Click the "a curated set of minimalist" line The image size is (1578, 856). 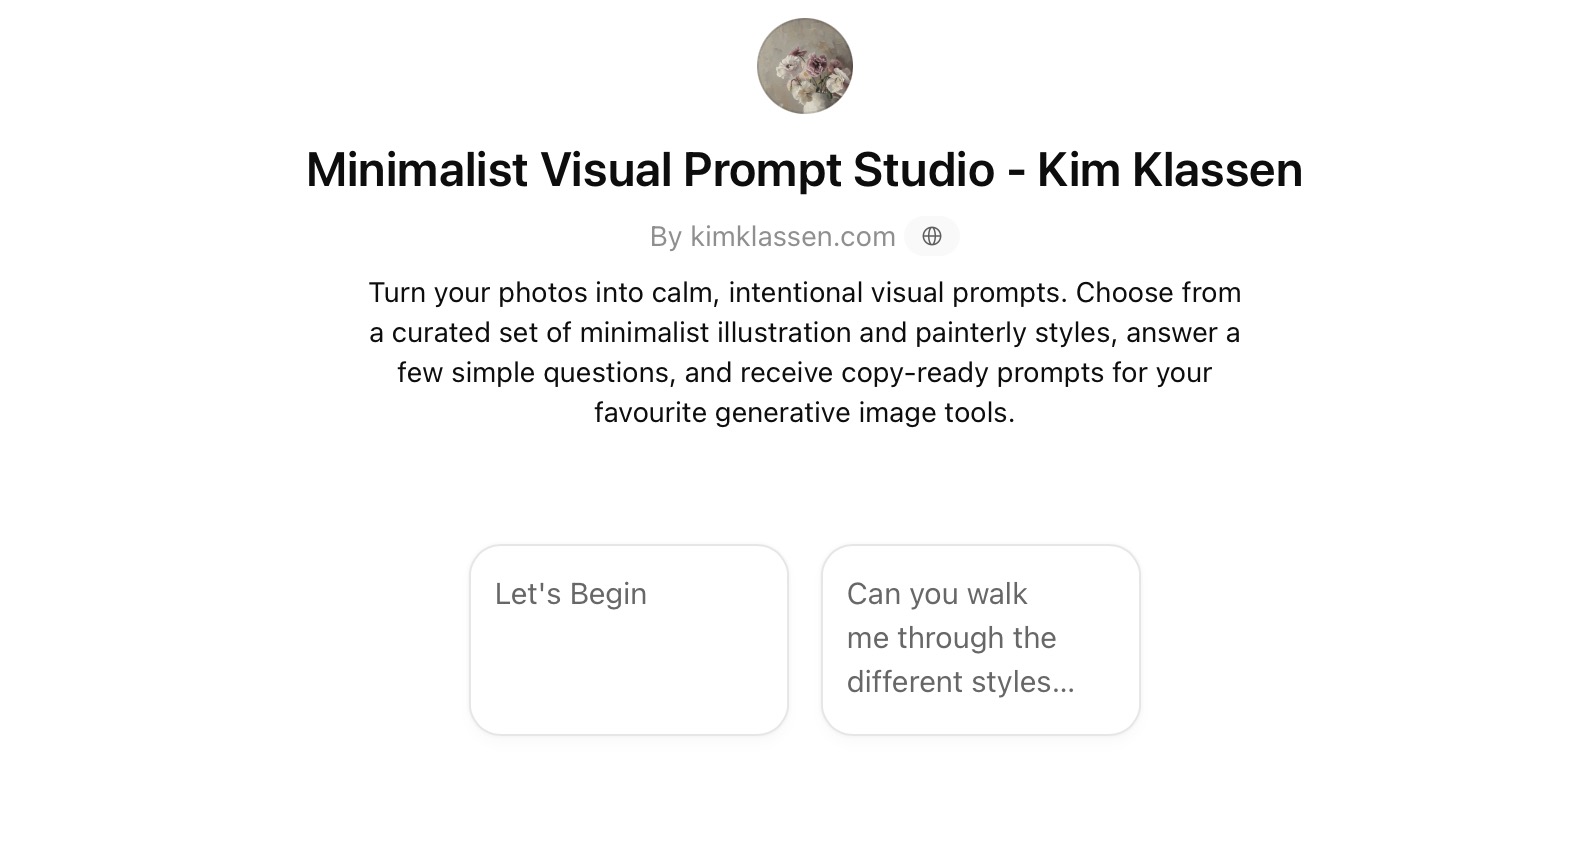pos(804,332)
